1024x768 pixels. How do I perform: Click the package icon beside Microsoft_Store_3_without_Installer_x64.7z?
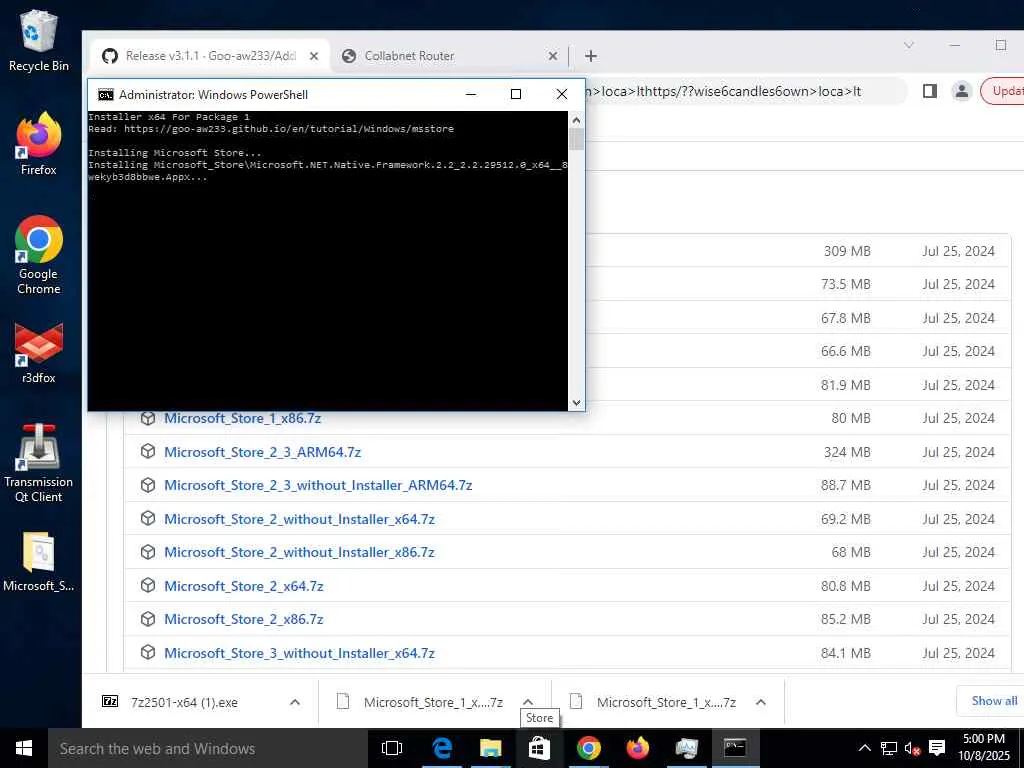coord(148,653)
